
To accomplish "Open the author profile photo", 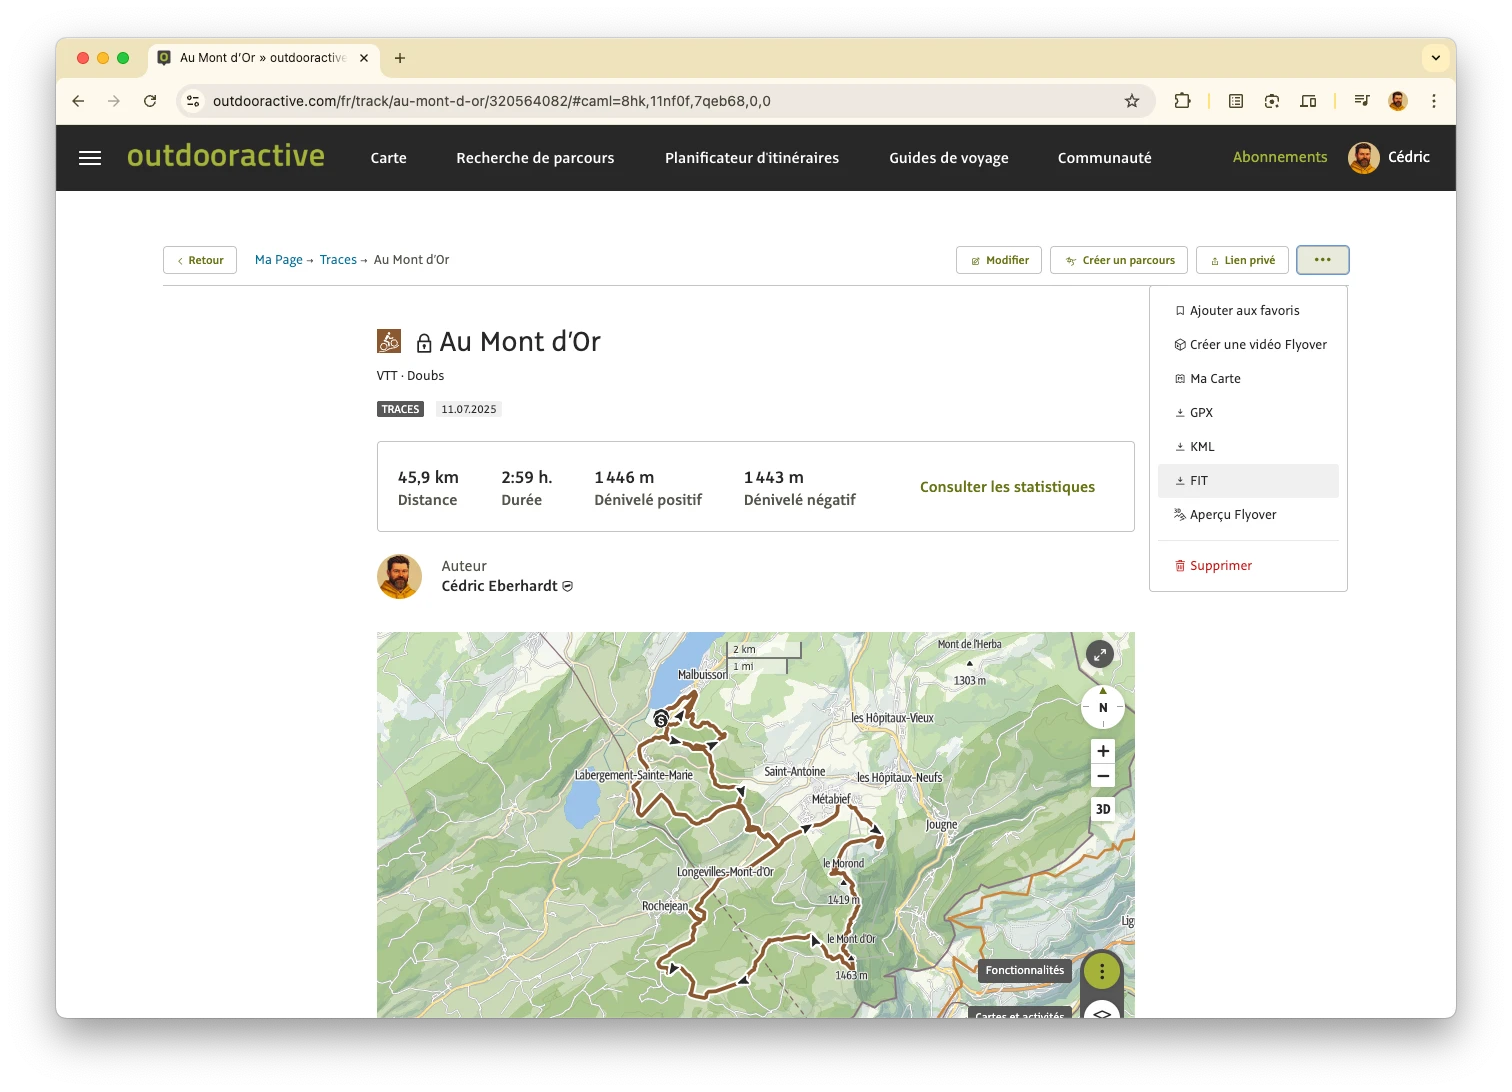I will tap(399, 577).
